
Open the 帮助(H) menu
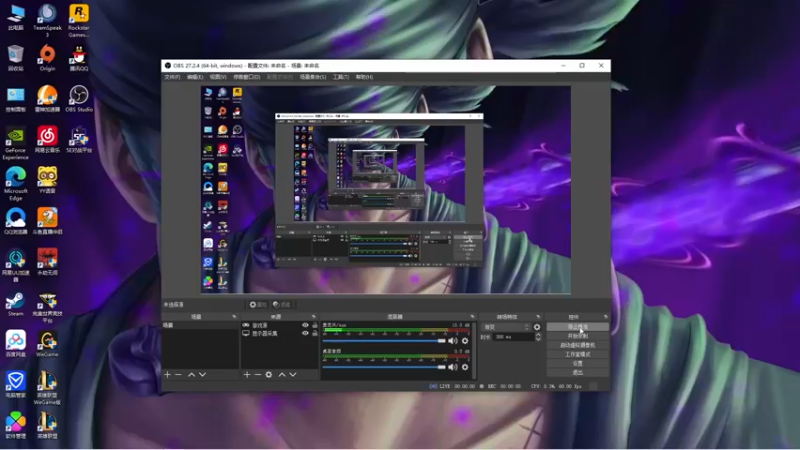[364, 77]
